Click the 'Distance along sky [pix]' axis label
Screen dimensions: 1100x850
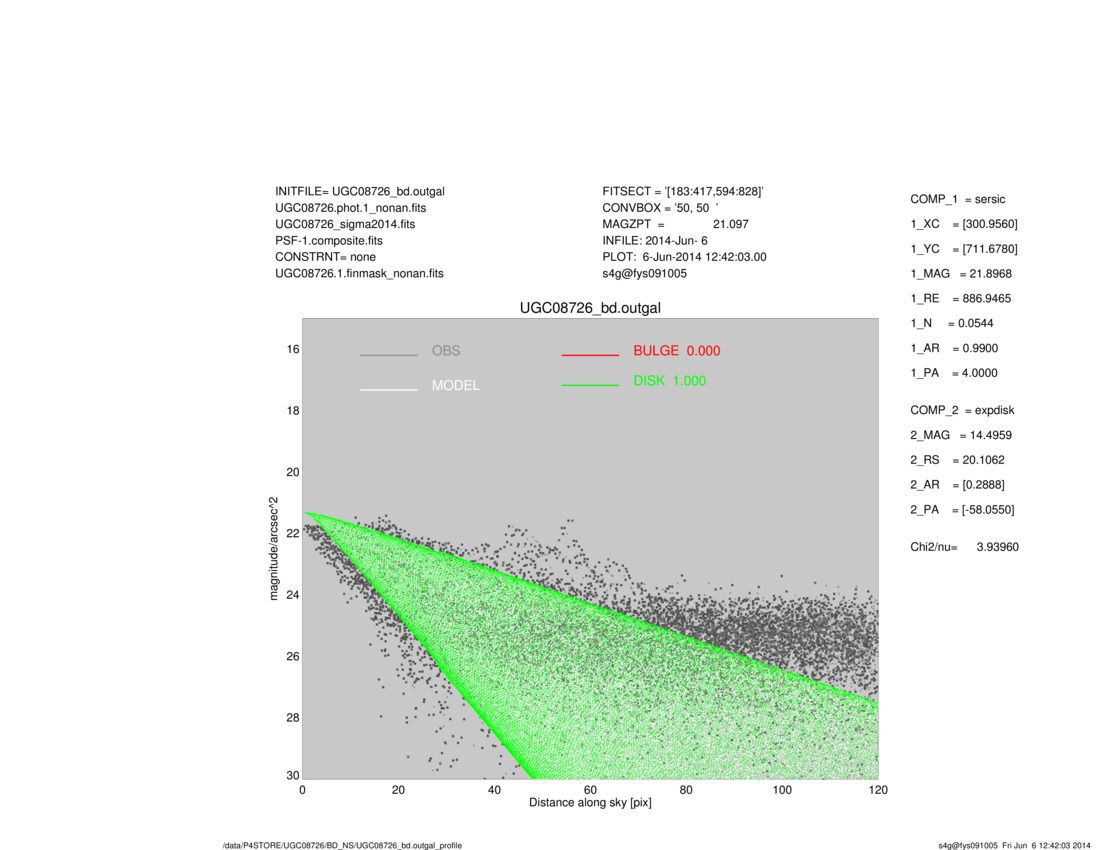[x=590, y=803]
